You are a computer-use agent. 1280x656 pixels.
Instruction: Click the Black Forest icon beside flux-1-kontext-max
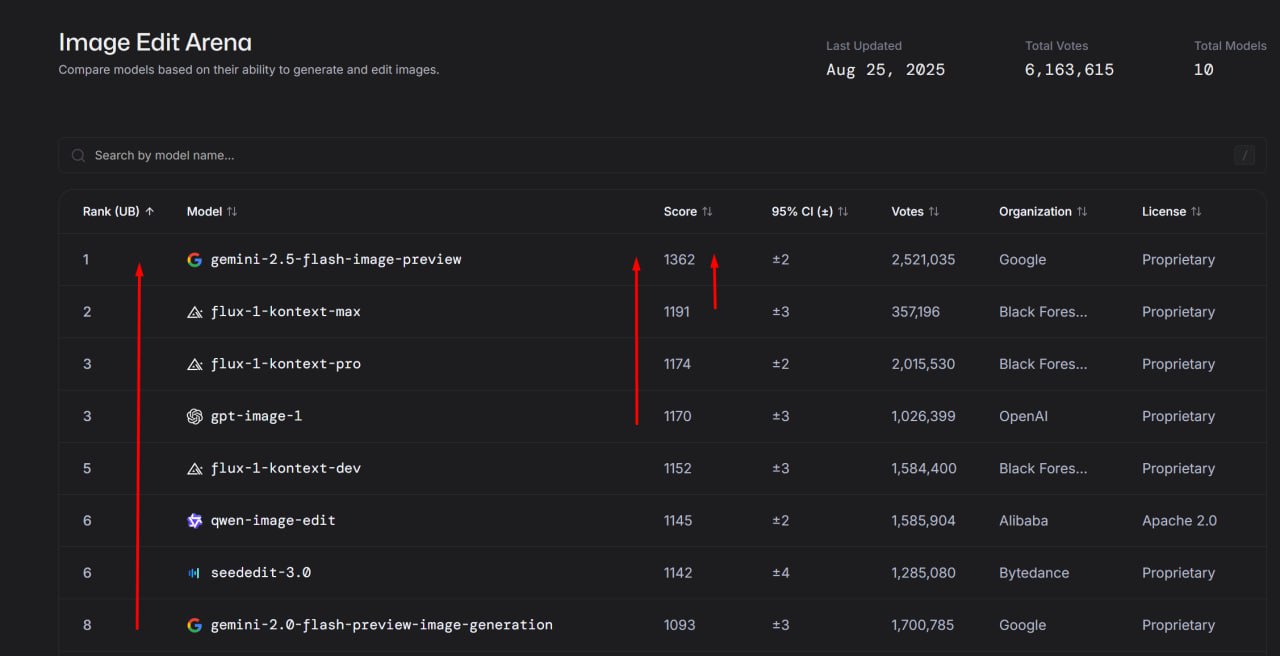[x=195, y=312]
